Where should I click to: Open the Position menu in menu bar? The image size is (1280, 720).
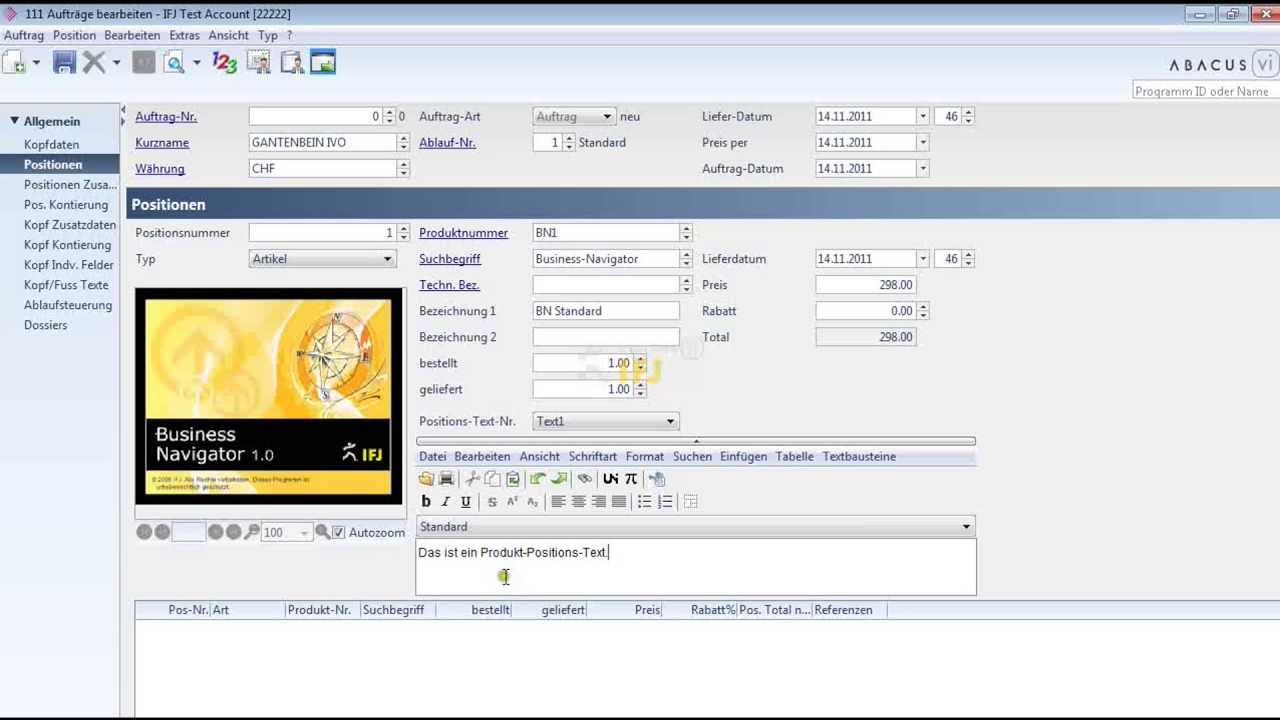pyautogui.click(x=75, y=35)
